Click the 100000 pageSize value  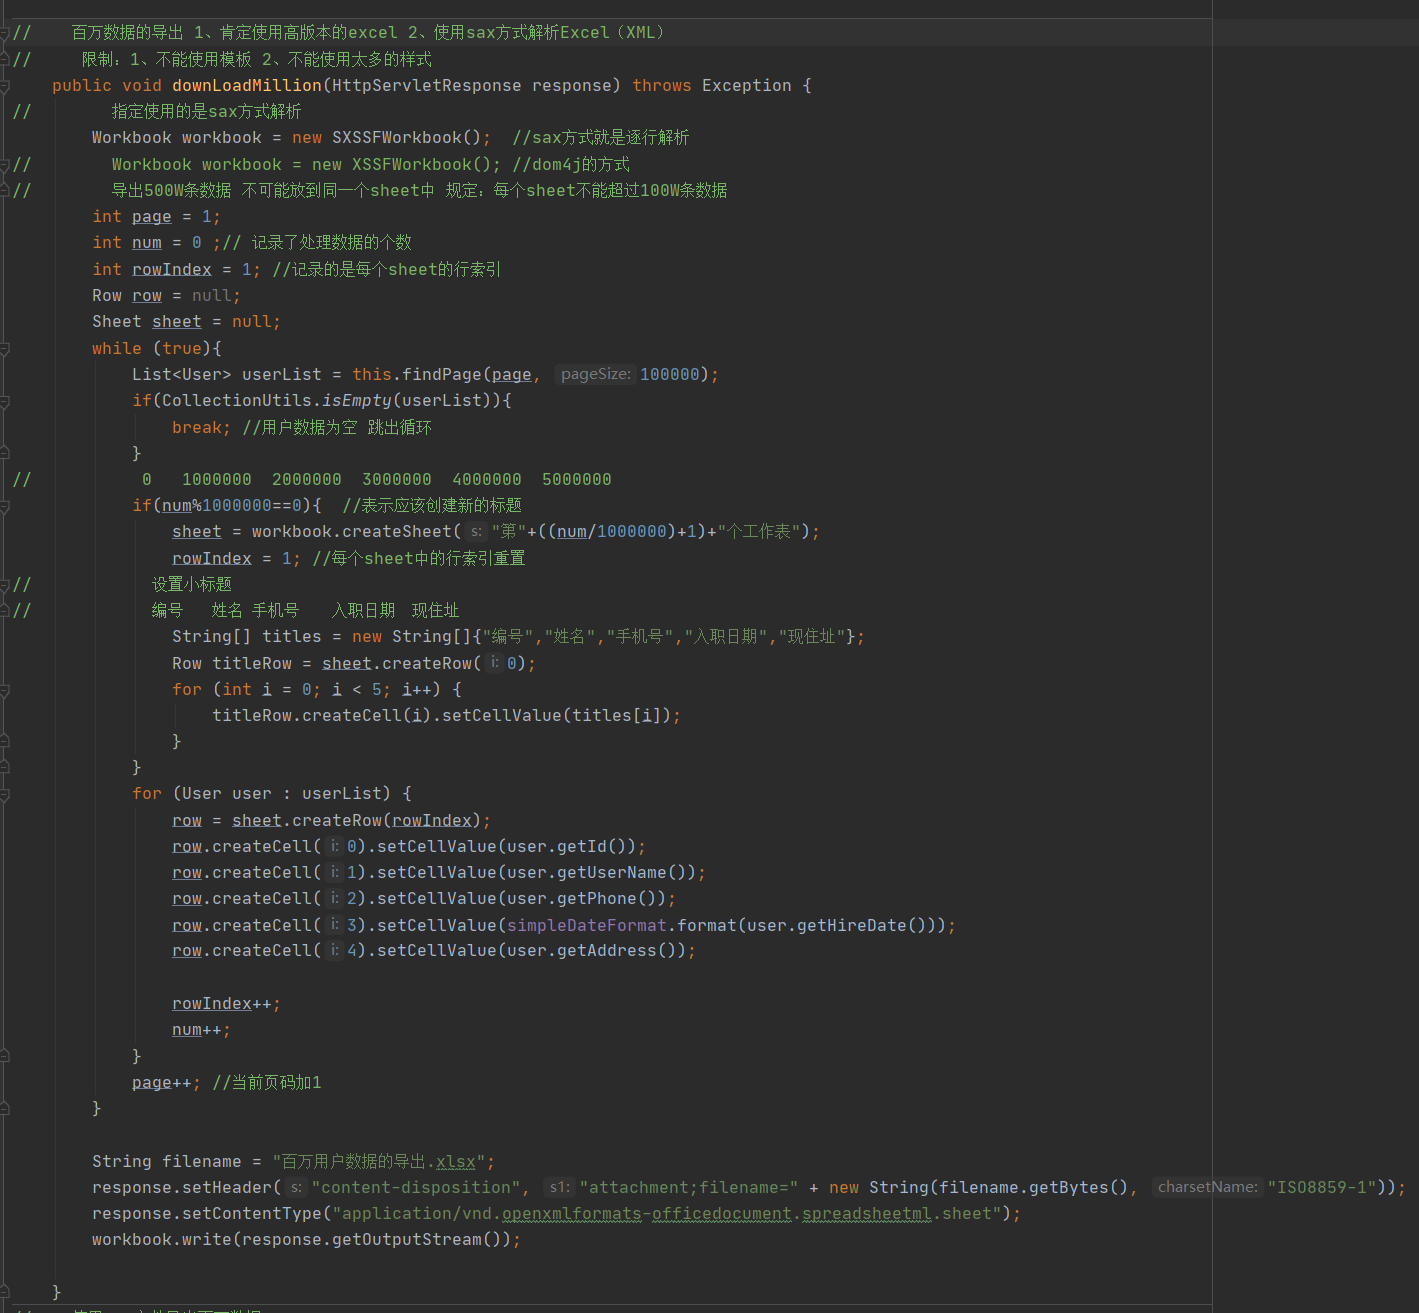pos(670,375)
